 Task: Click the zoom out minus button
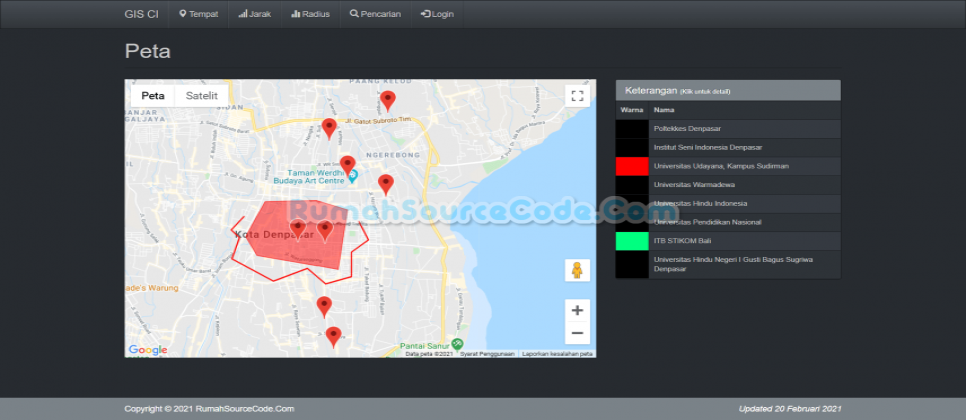[x=577, y=333]
